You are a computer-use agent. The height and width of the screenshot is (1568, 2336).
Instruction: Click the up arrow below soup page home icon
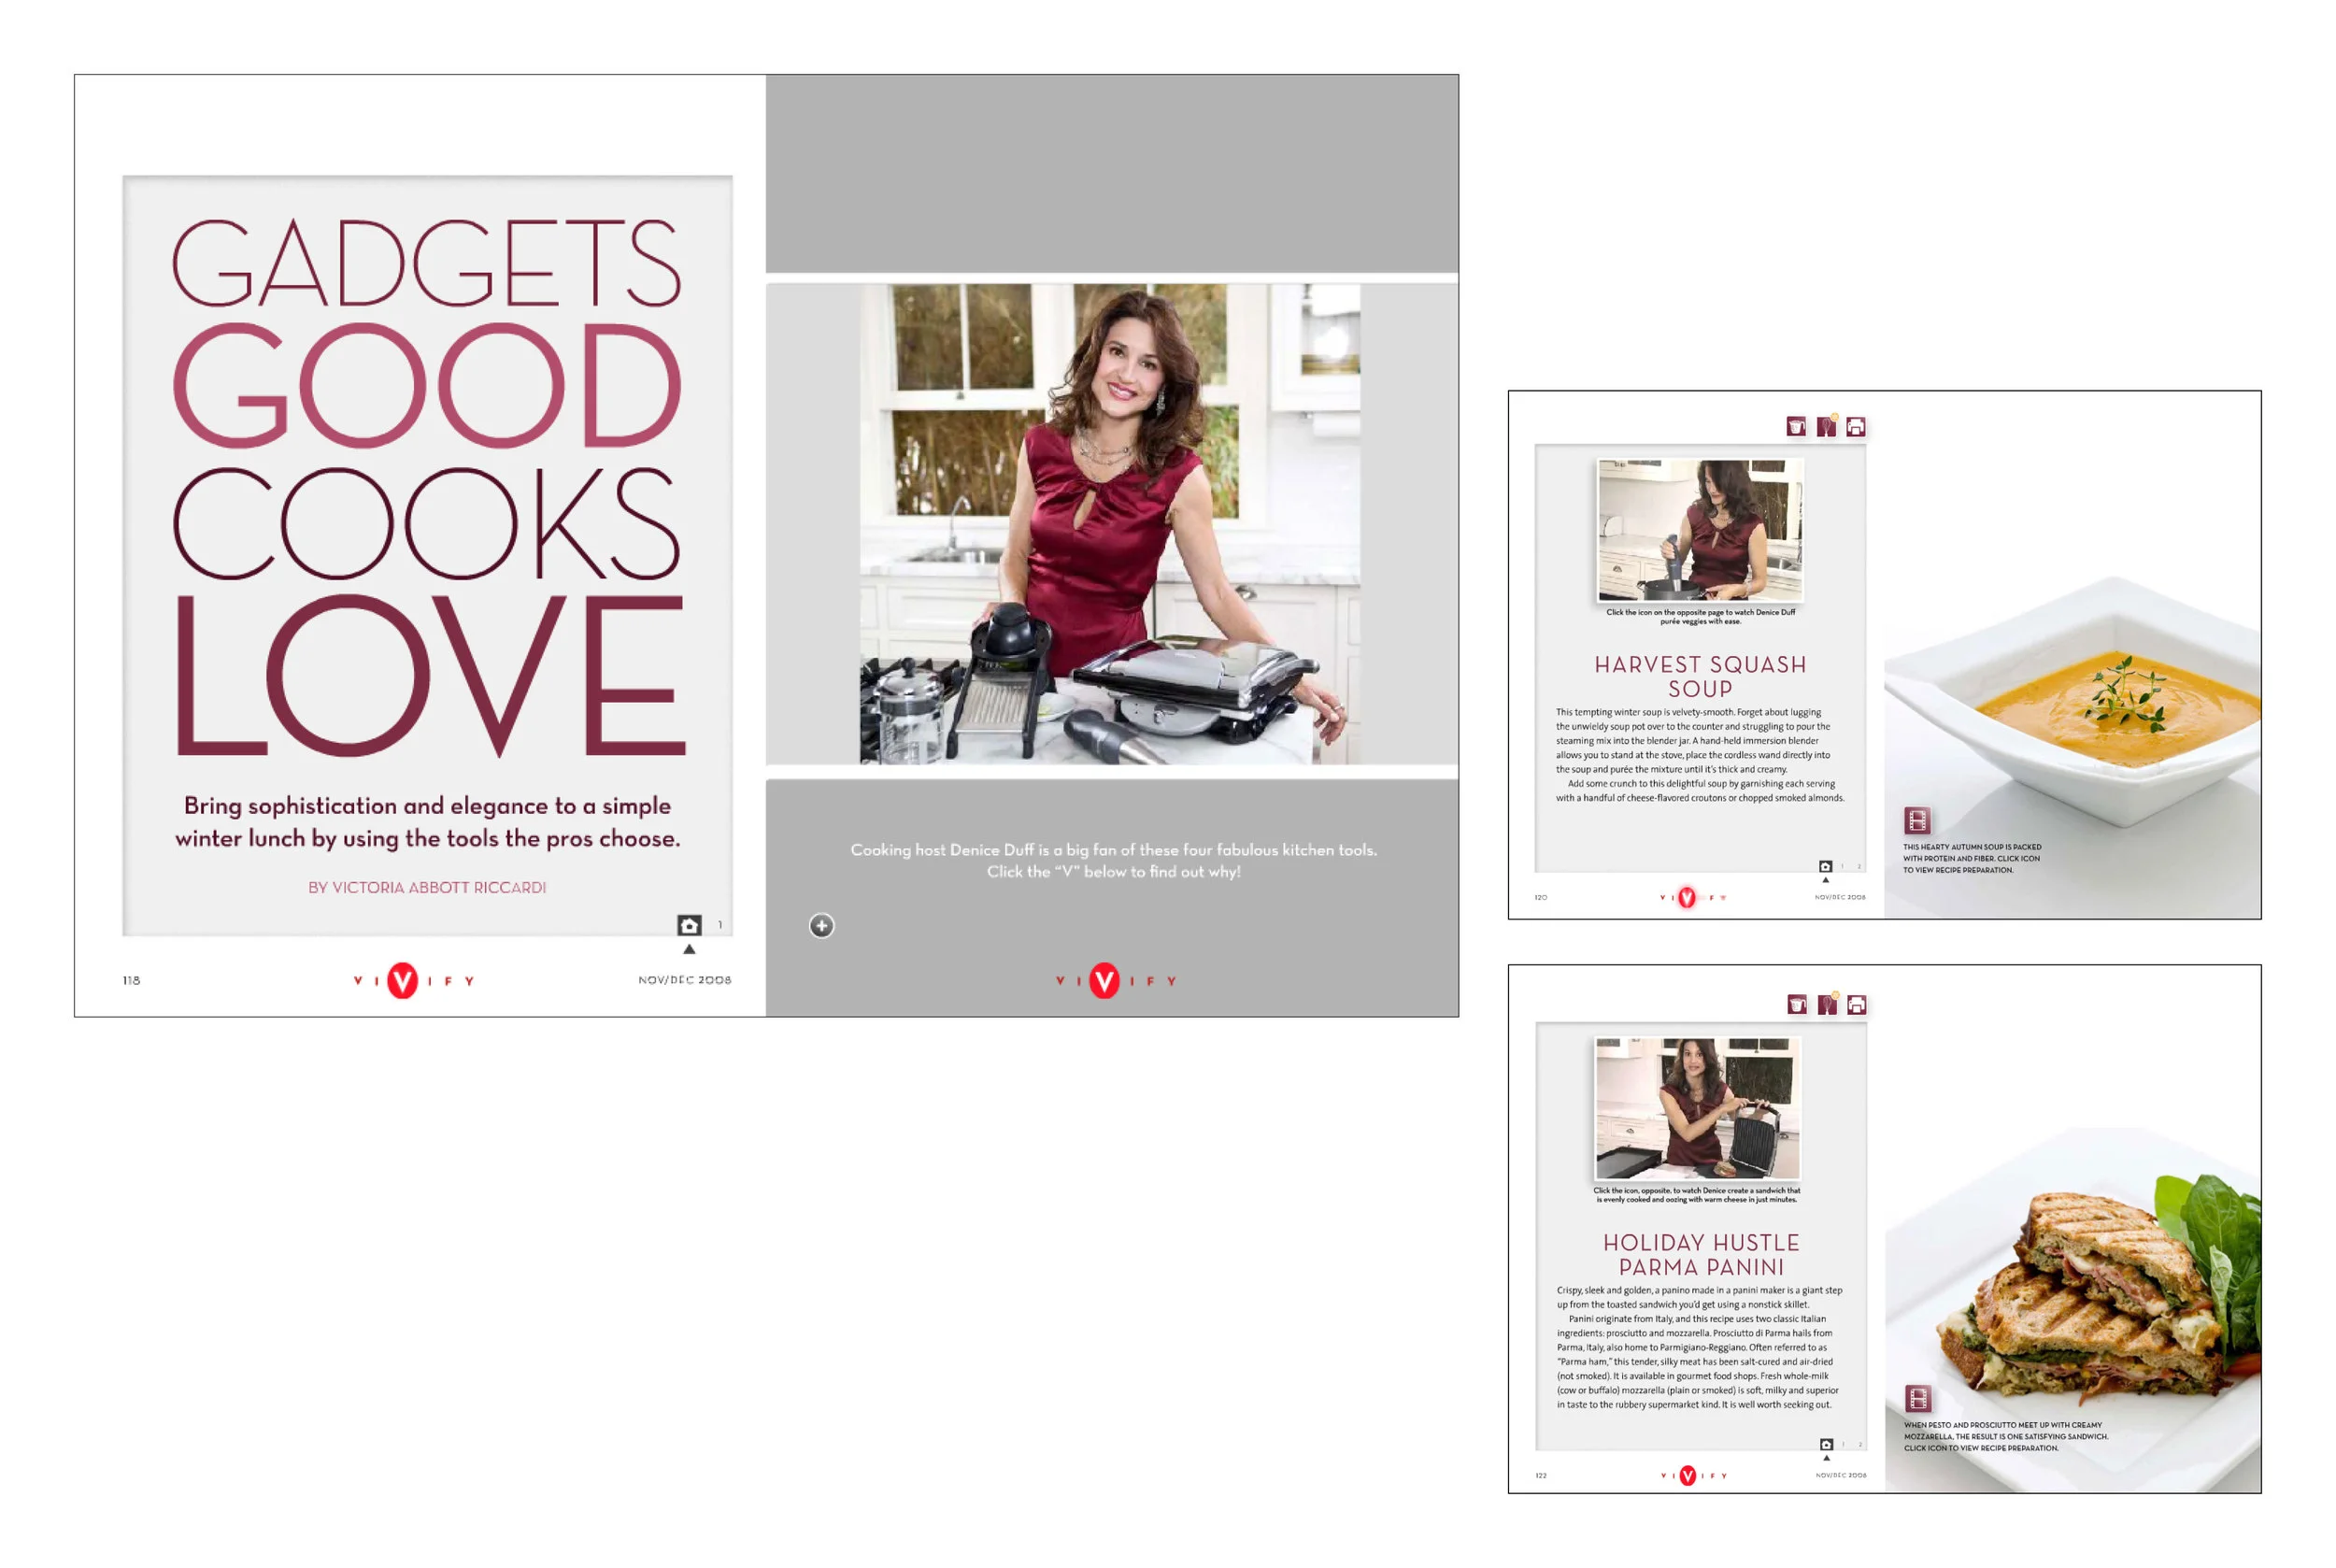[x=1825, y=880]
